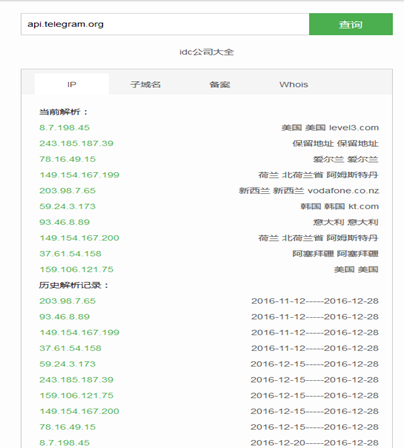The height and width of the screenshot is (448, 404).
Task: Open the idc公司大全 link
Action: point(207,52)
